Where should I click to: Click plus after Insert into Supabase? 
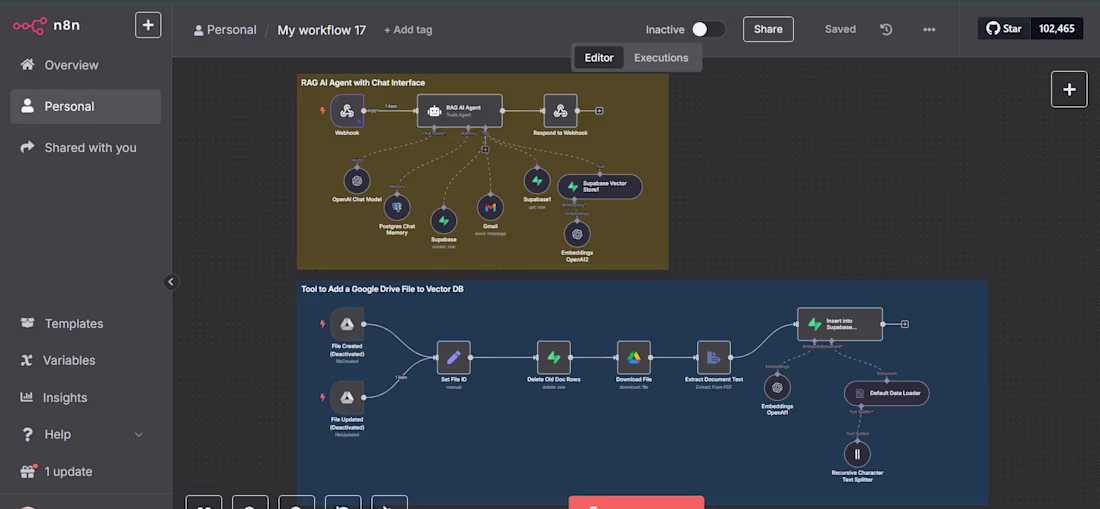coord(904,324)
